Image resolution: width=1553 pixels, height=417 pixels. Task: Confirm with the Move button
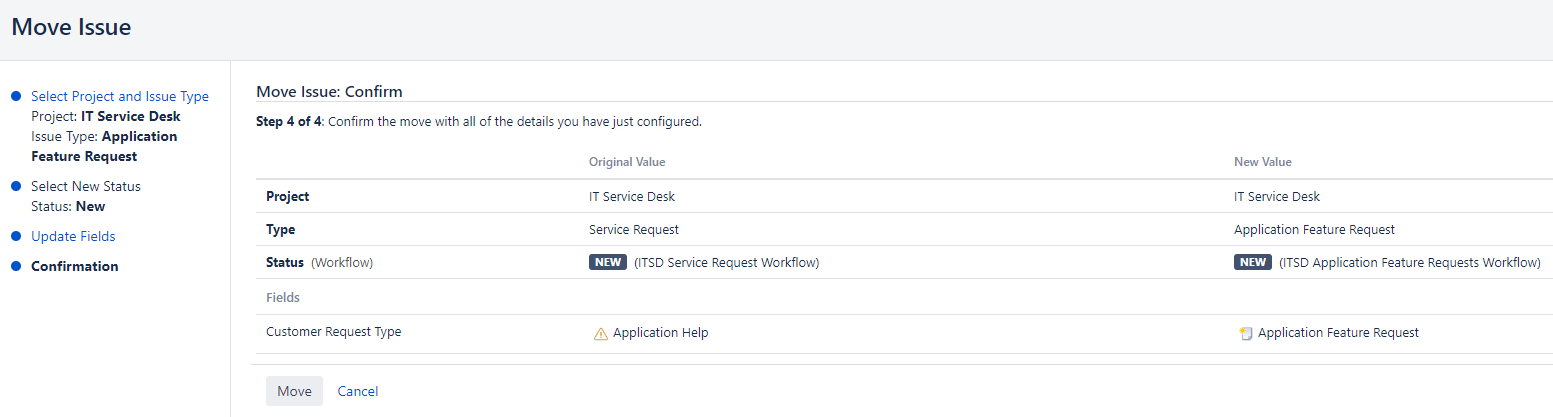click(x=294, y=391)
